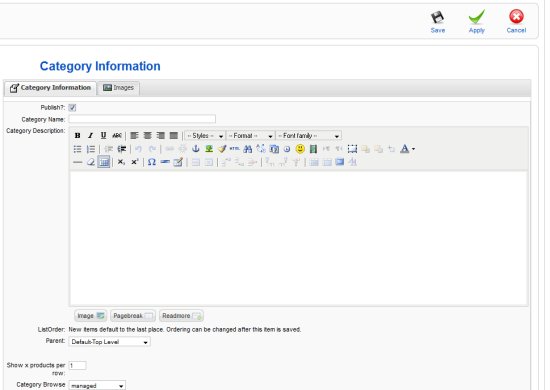Toggle underline formatting
550x390 pixels.
(103, 135)
